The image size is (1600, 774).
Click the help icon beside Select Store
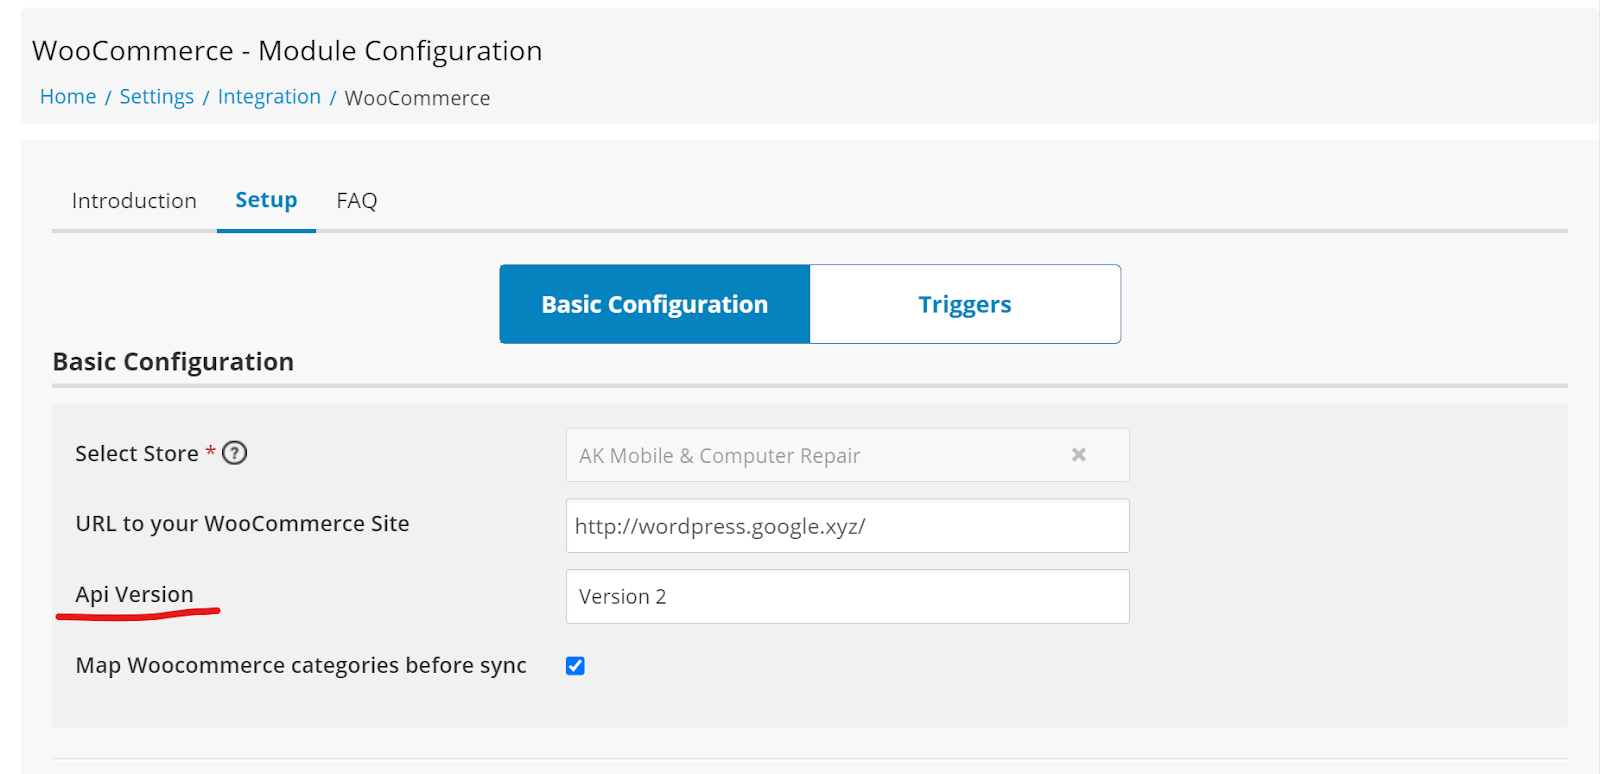coord(234,453)
